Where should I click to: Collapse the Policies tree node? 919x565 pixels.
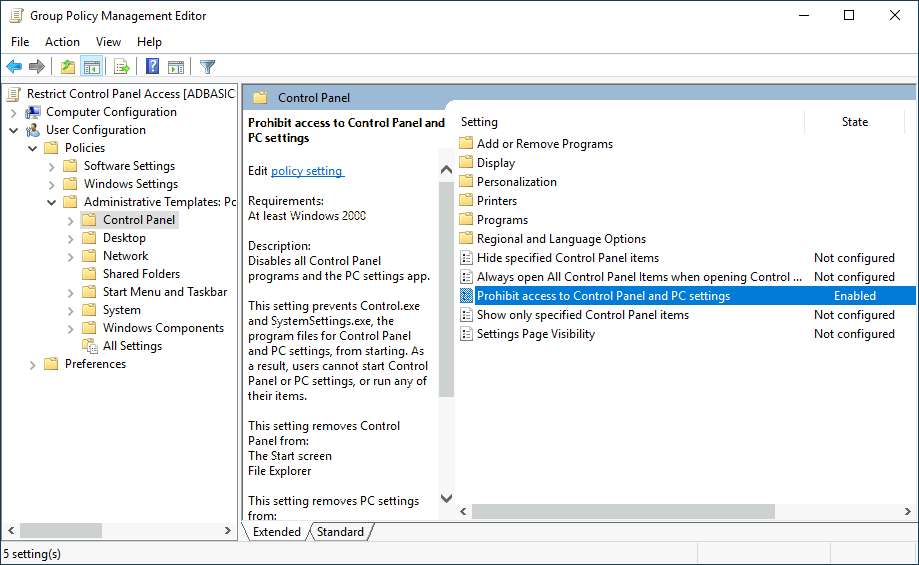coord(32,148)
